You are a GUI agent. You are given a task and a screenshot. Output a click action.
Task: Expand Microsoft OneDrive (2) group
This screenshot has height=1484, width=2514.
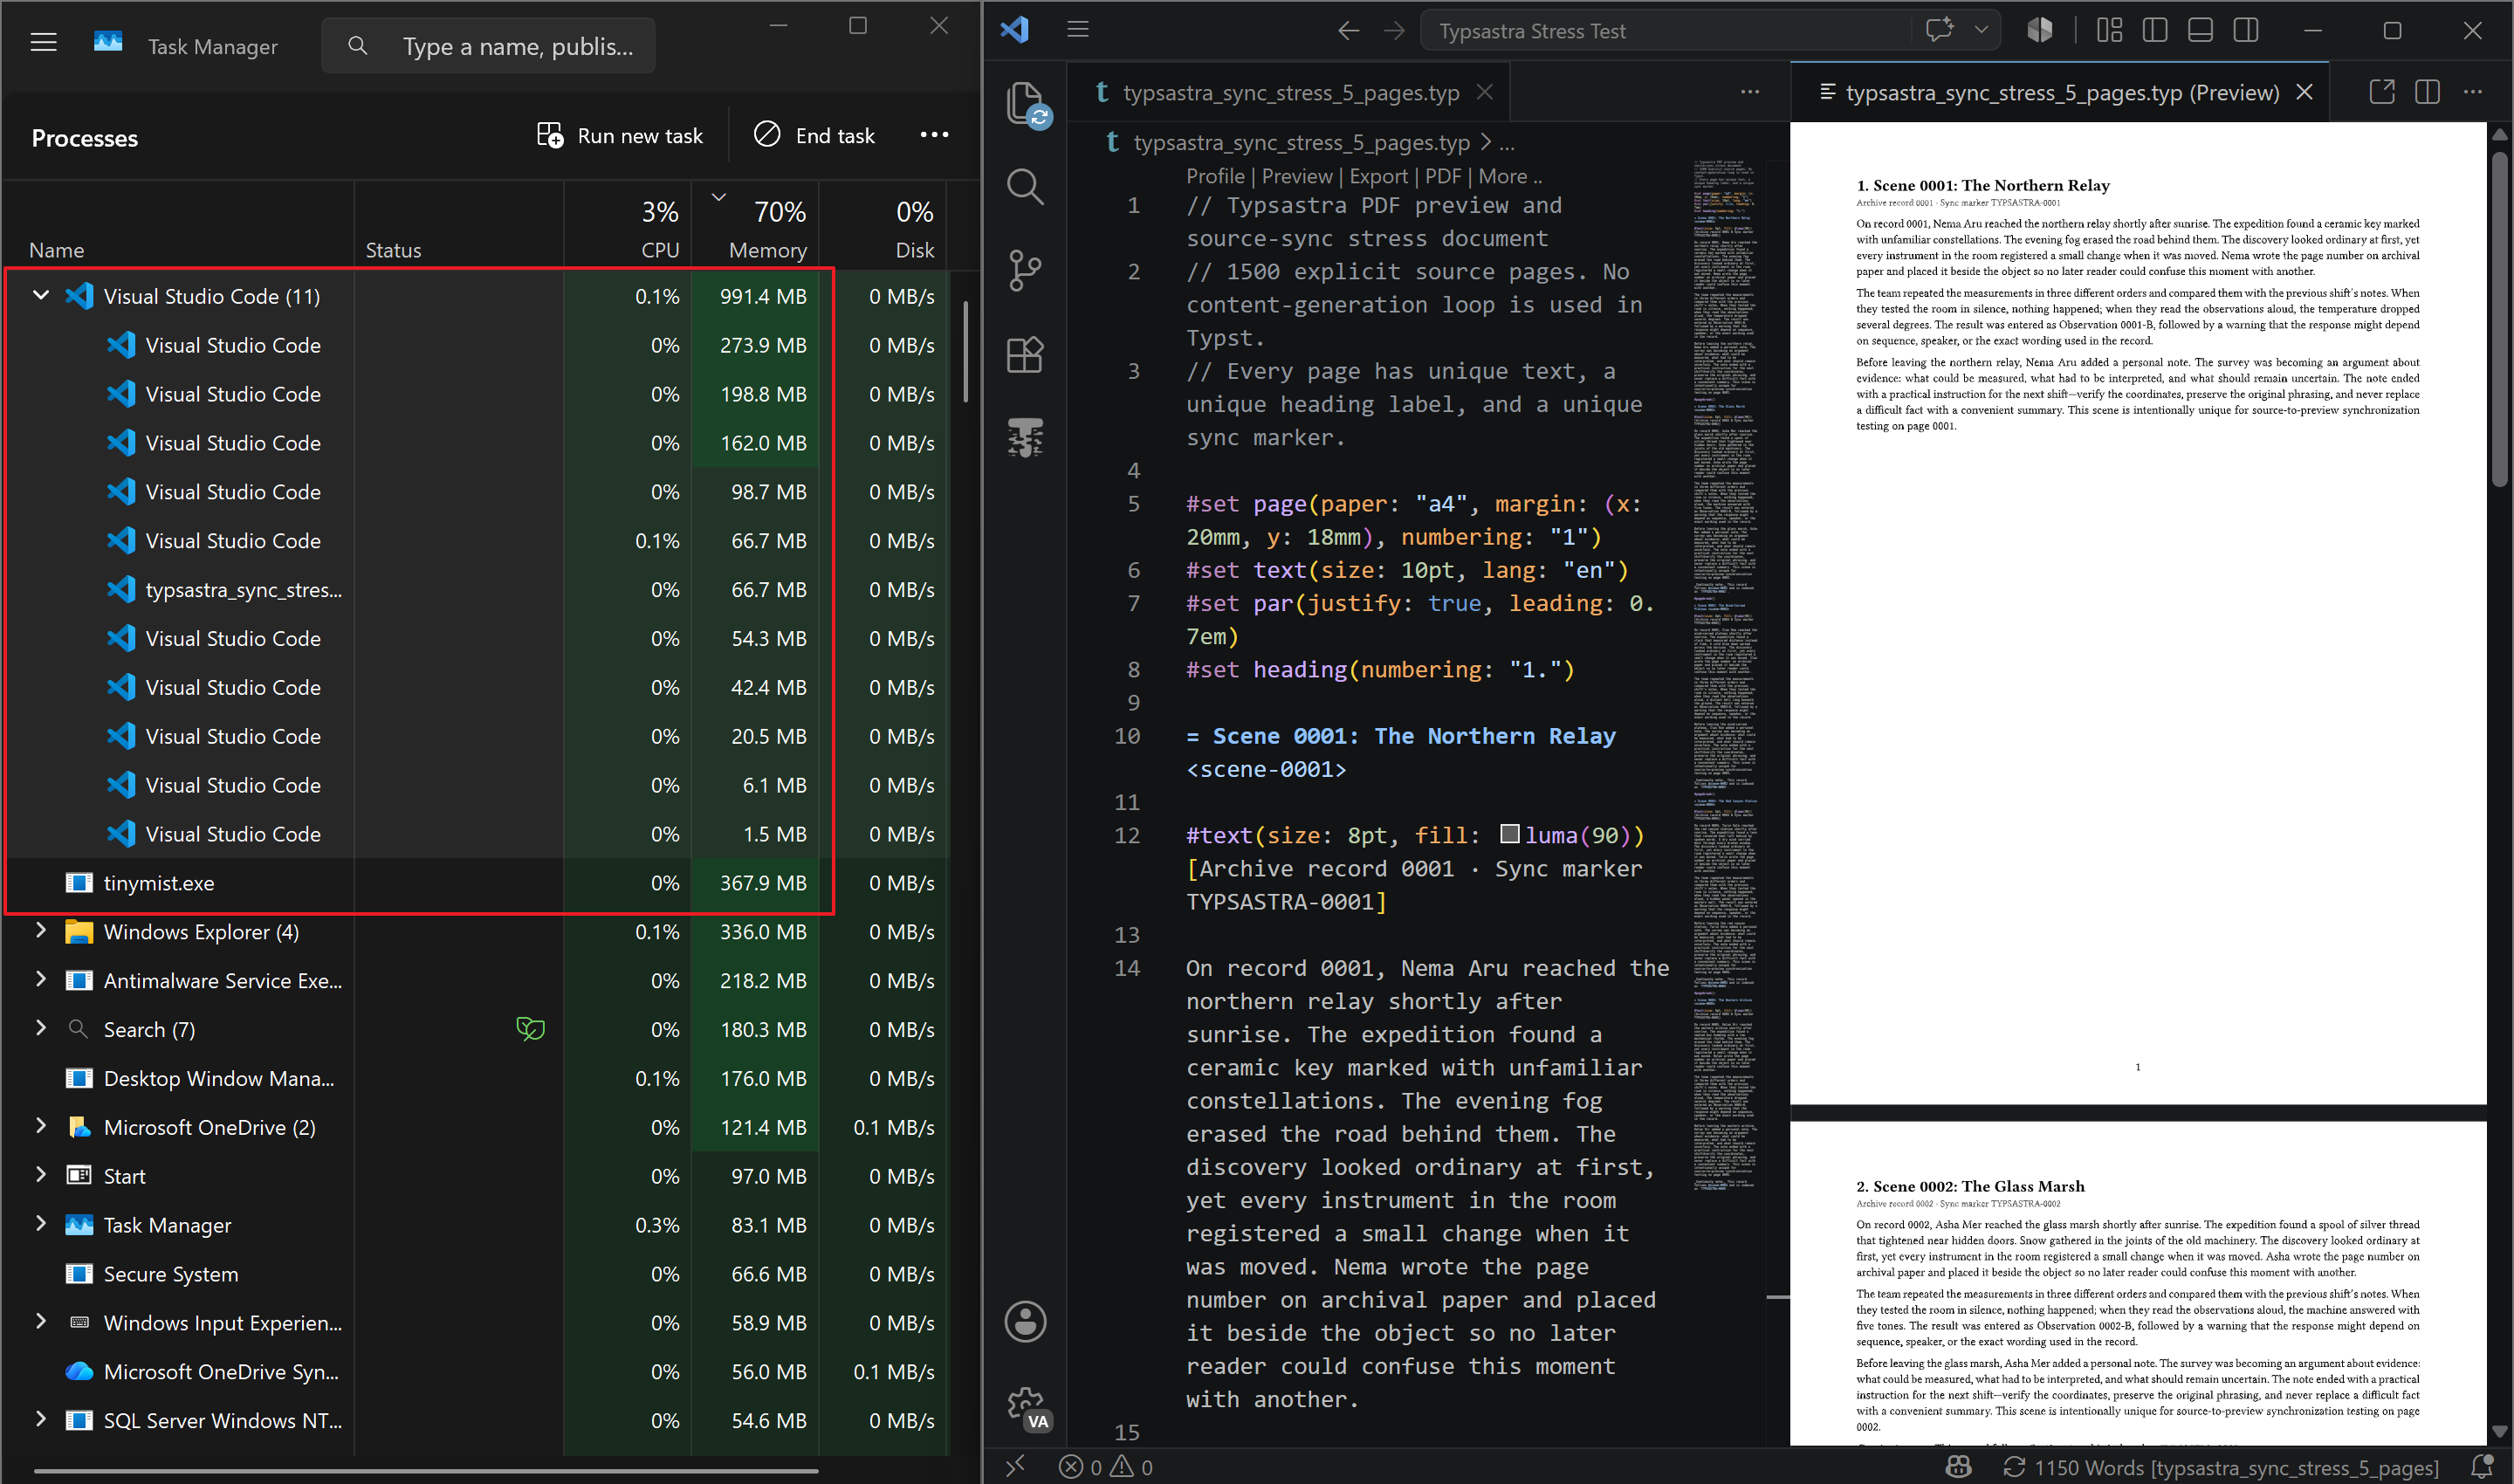[x=41, y=1126]
